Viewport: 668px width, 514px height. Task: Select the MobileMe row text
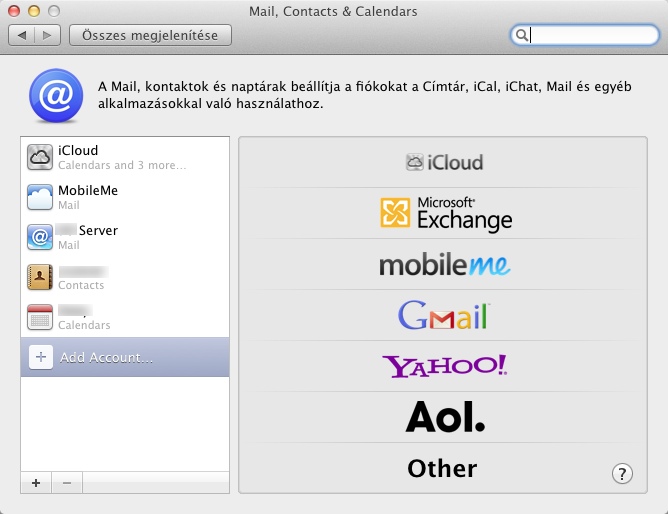coord(88,190)
